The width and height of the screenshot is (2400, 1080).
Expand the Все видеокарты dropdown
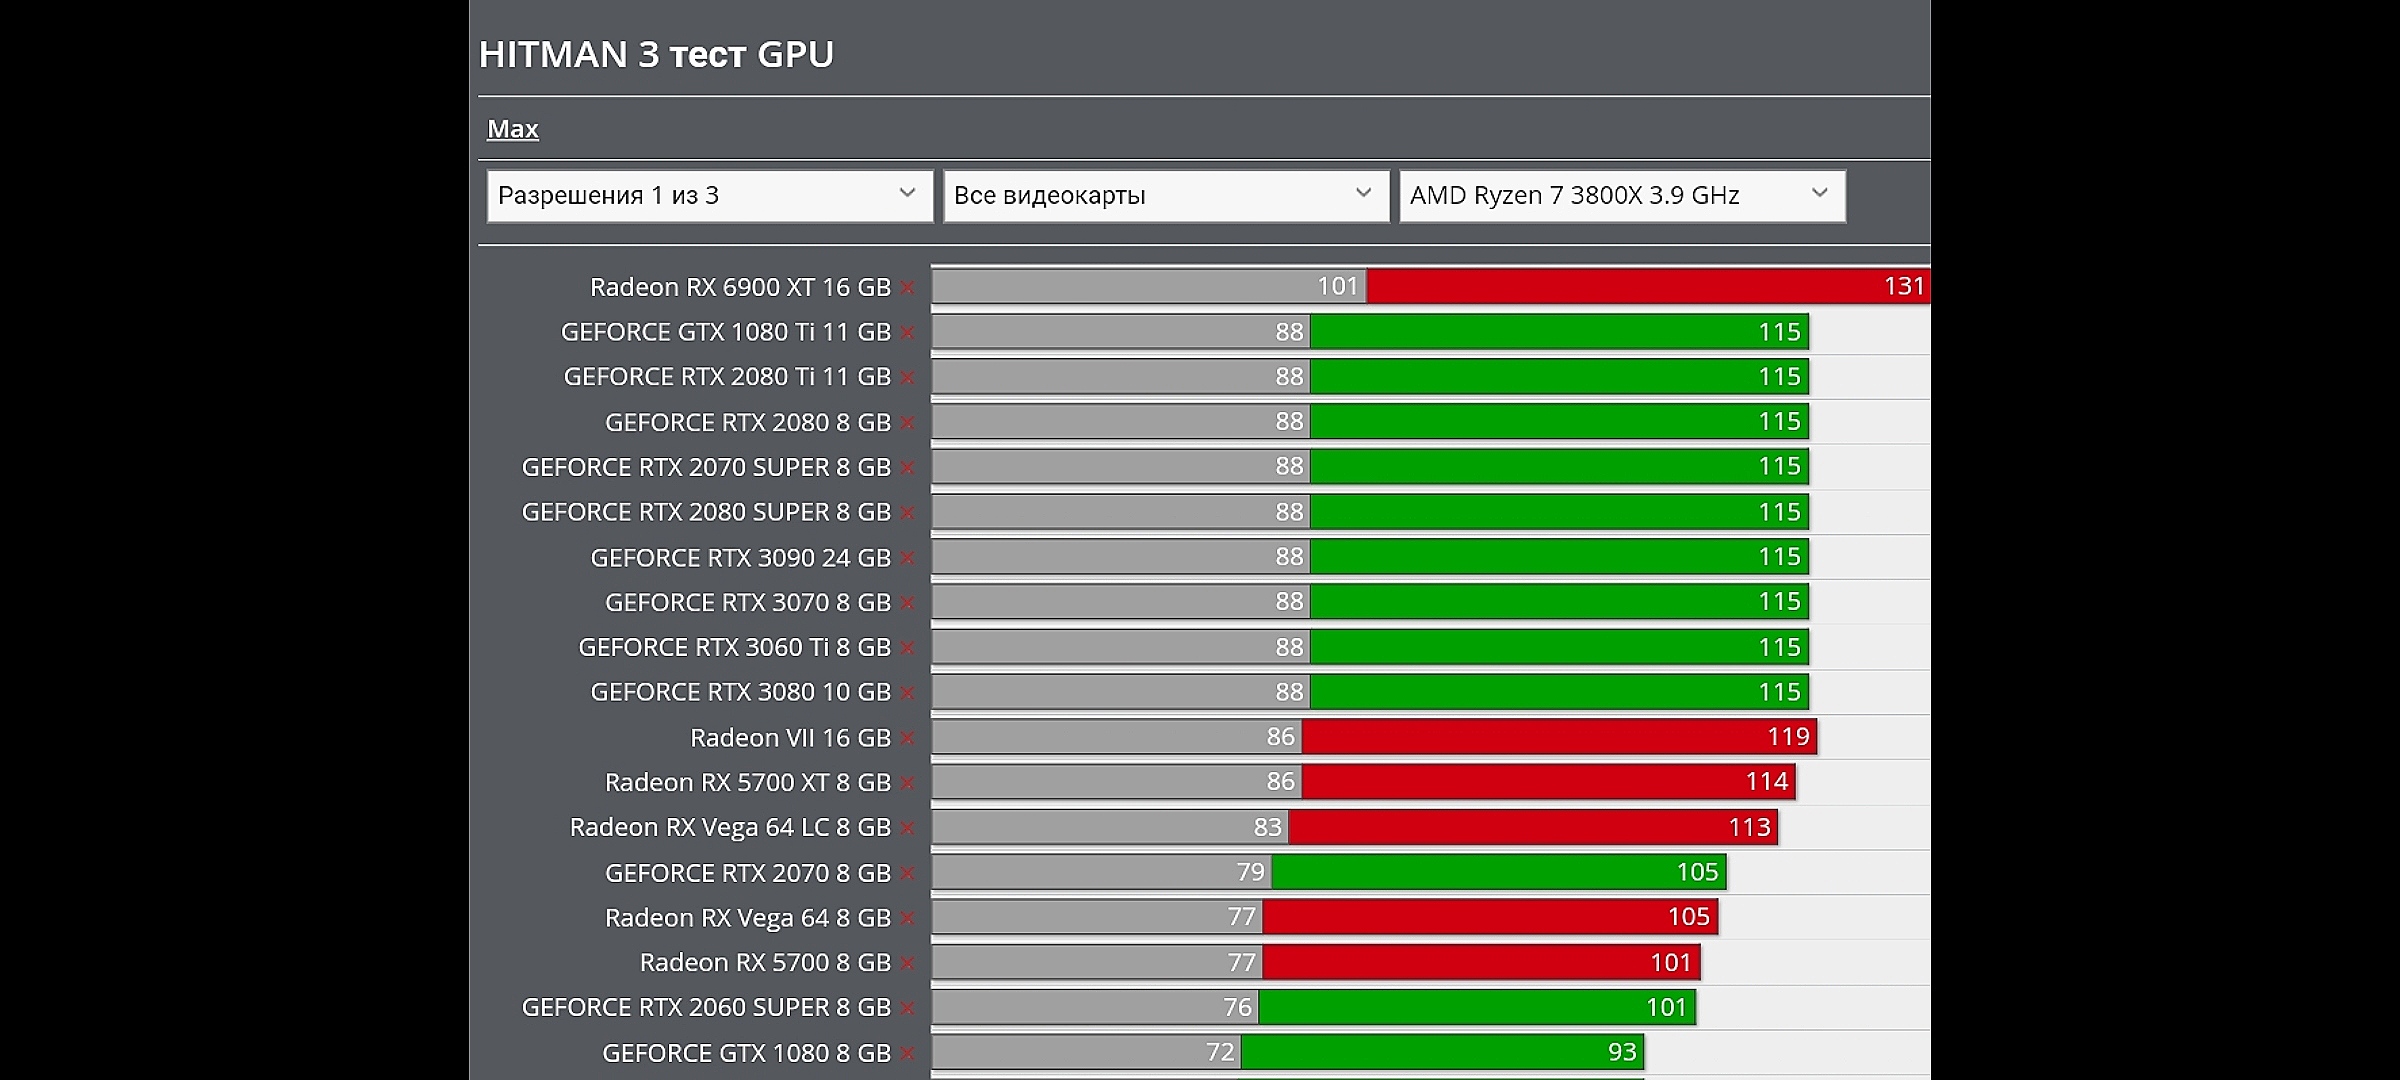tap(1165, 195)
